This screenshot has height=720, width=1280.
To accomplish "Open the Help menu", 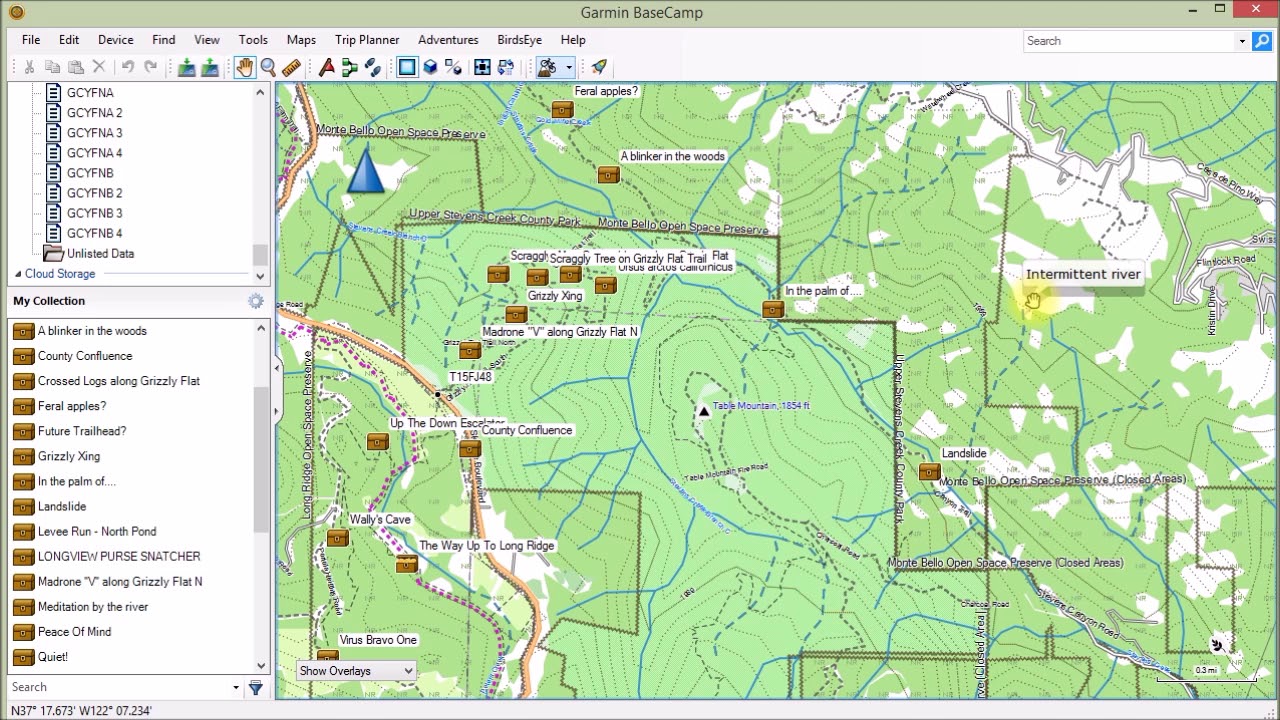I will [573, 40].
